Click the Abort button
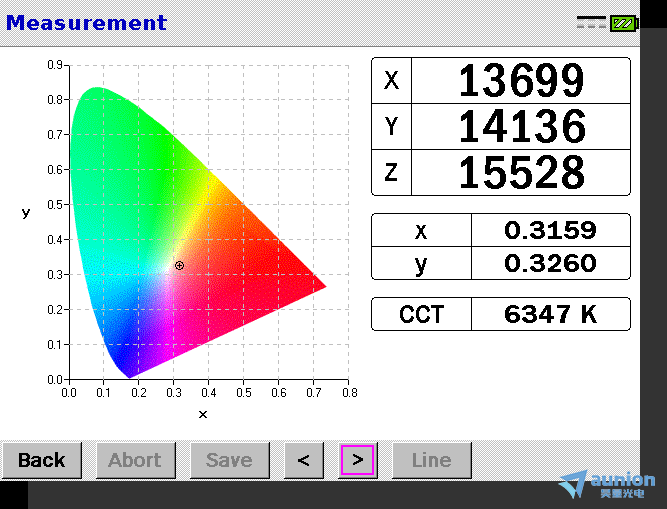 (x=136, y=460)
